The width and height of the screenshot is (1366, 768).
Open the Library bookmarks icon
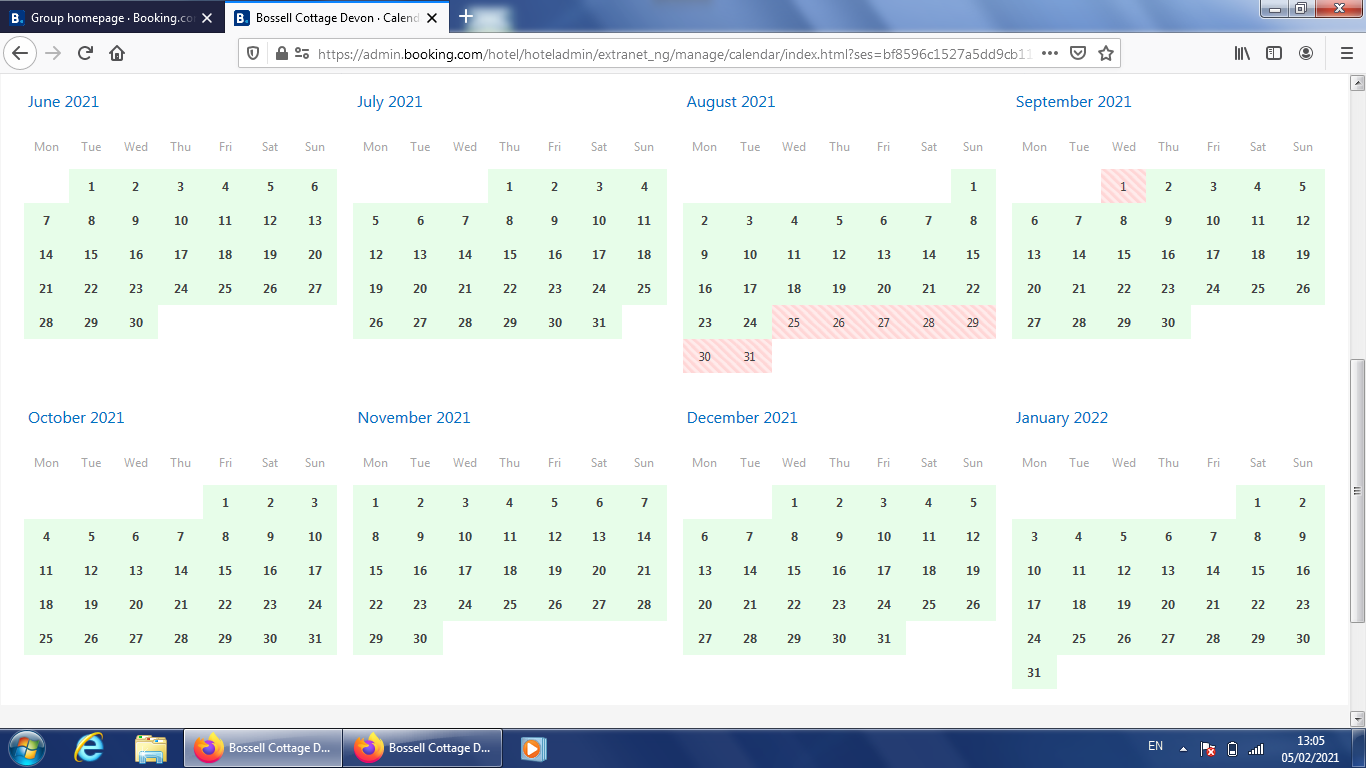pos(1242,53)
